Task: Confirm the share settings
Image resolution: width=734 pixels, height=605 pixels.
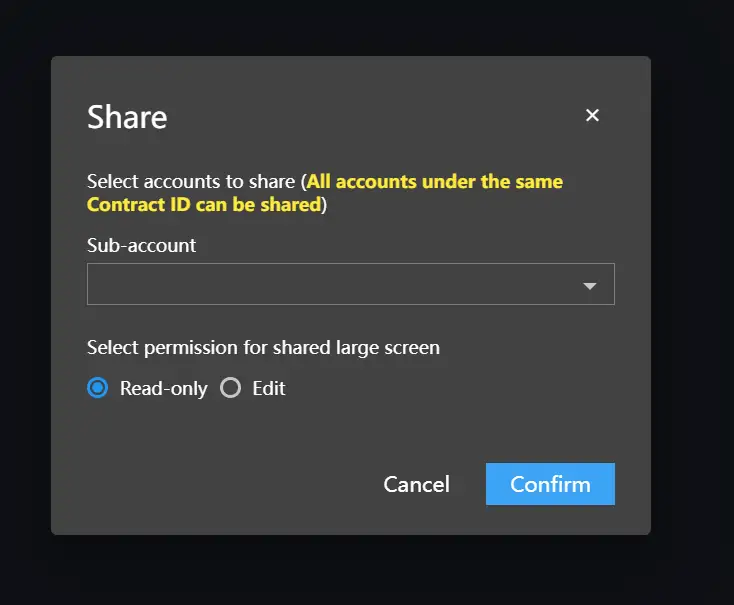Action: [550, 484]
